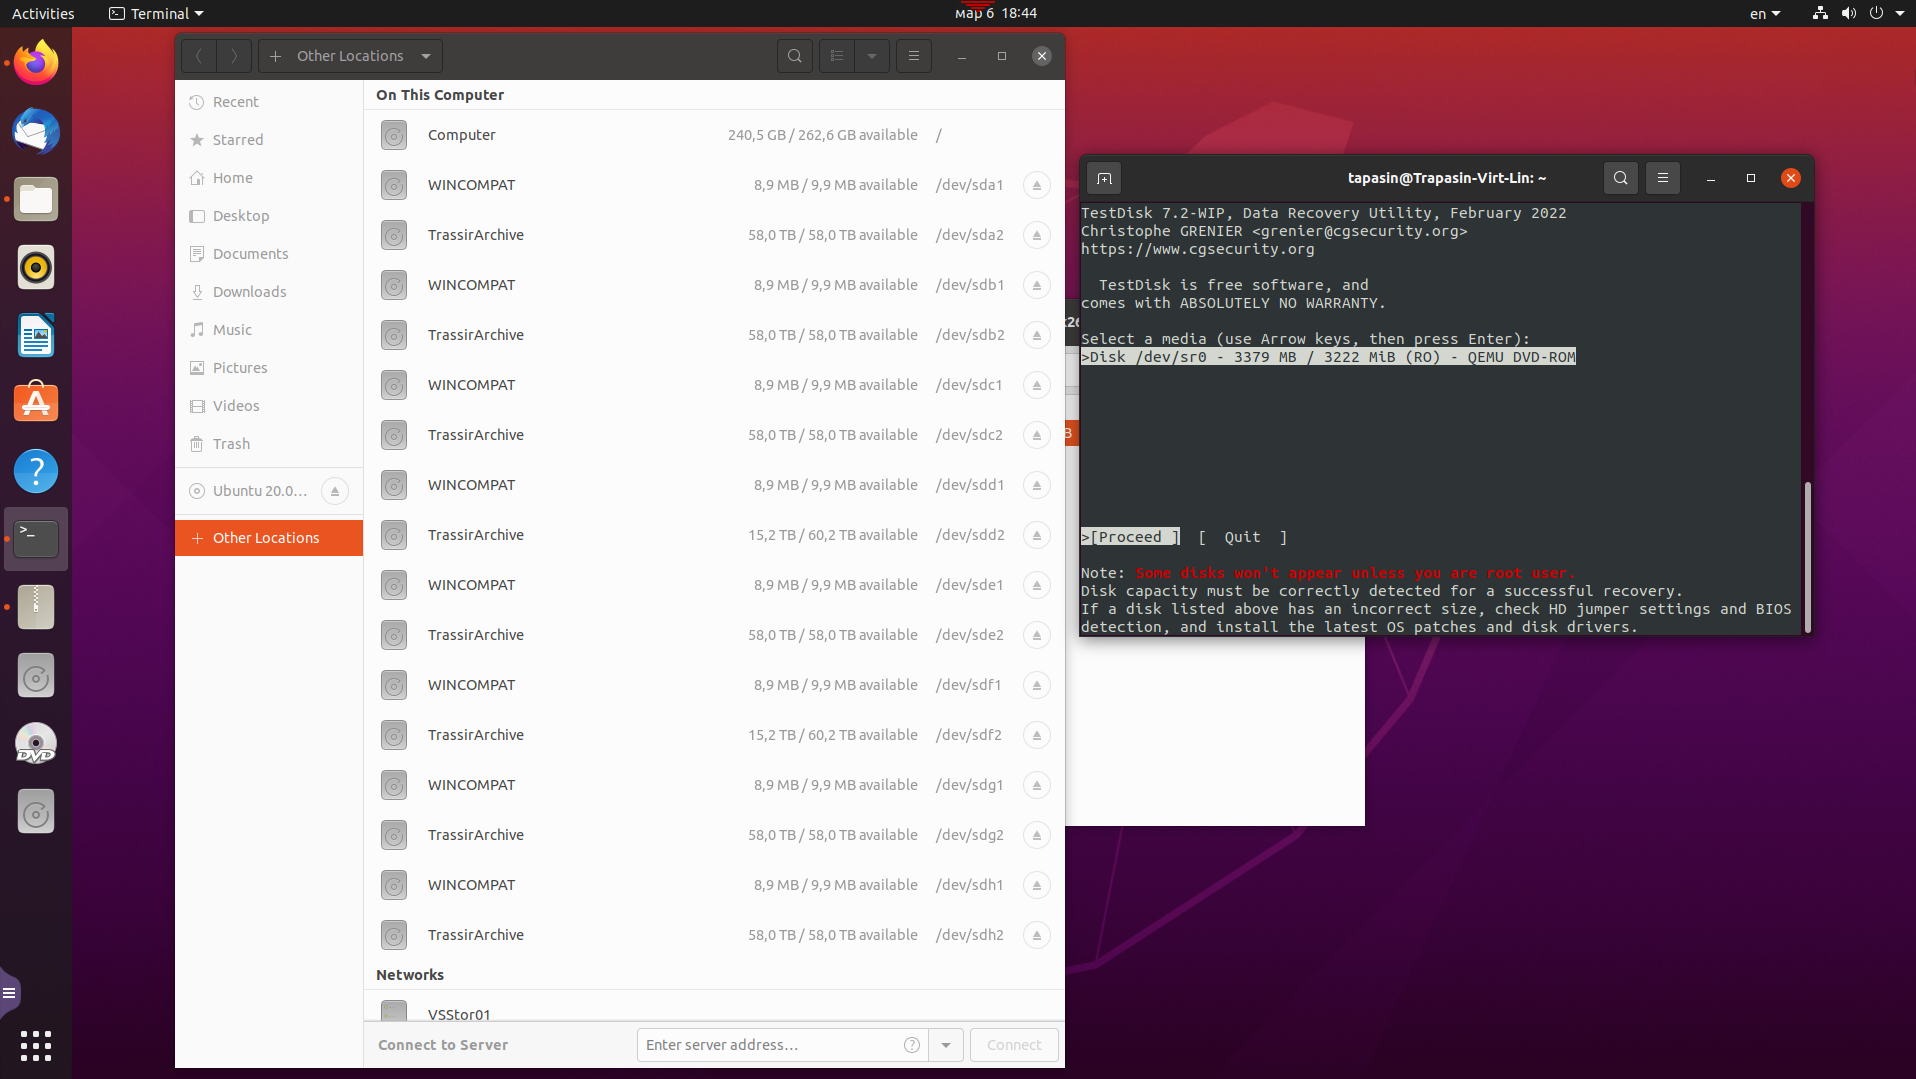
Task: Select Proceed in TestDisk
Action: pyautogui.click(x=1131, y=537)
